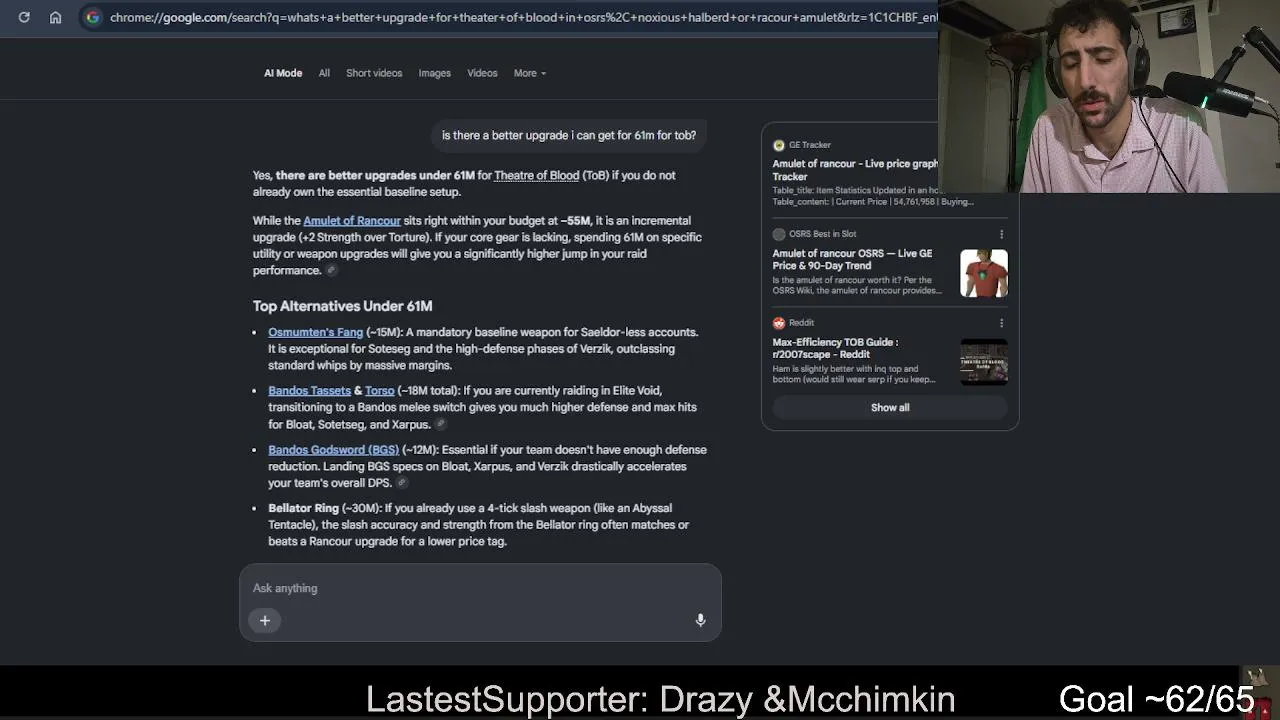This screenshot has height=720, width=1280.
Task: Start voice input with the microphone
Action: pos(700,621)
